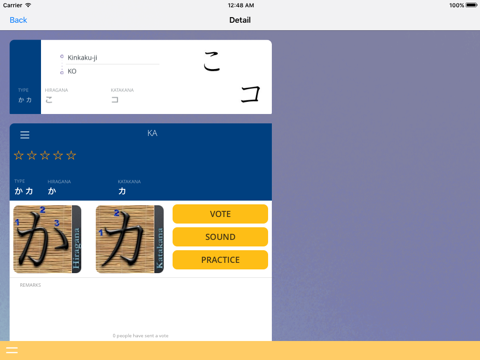Open the menu icon in bottom yellow bar

point(12,350)
